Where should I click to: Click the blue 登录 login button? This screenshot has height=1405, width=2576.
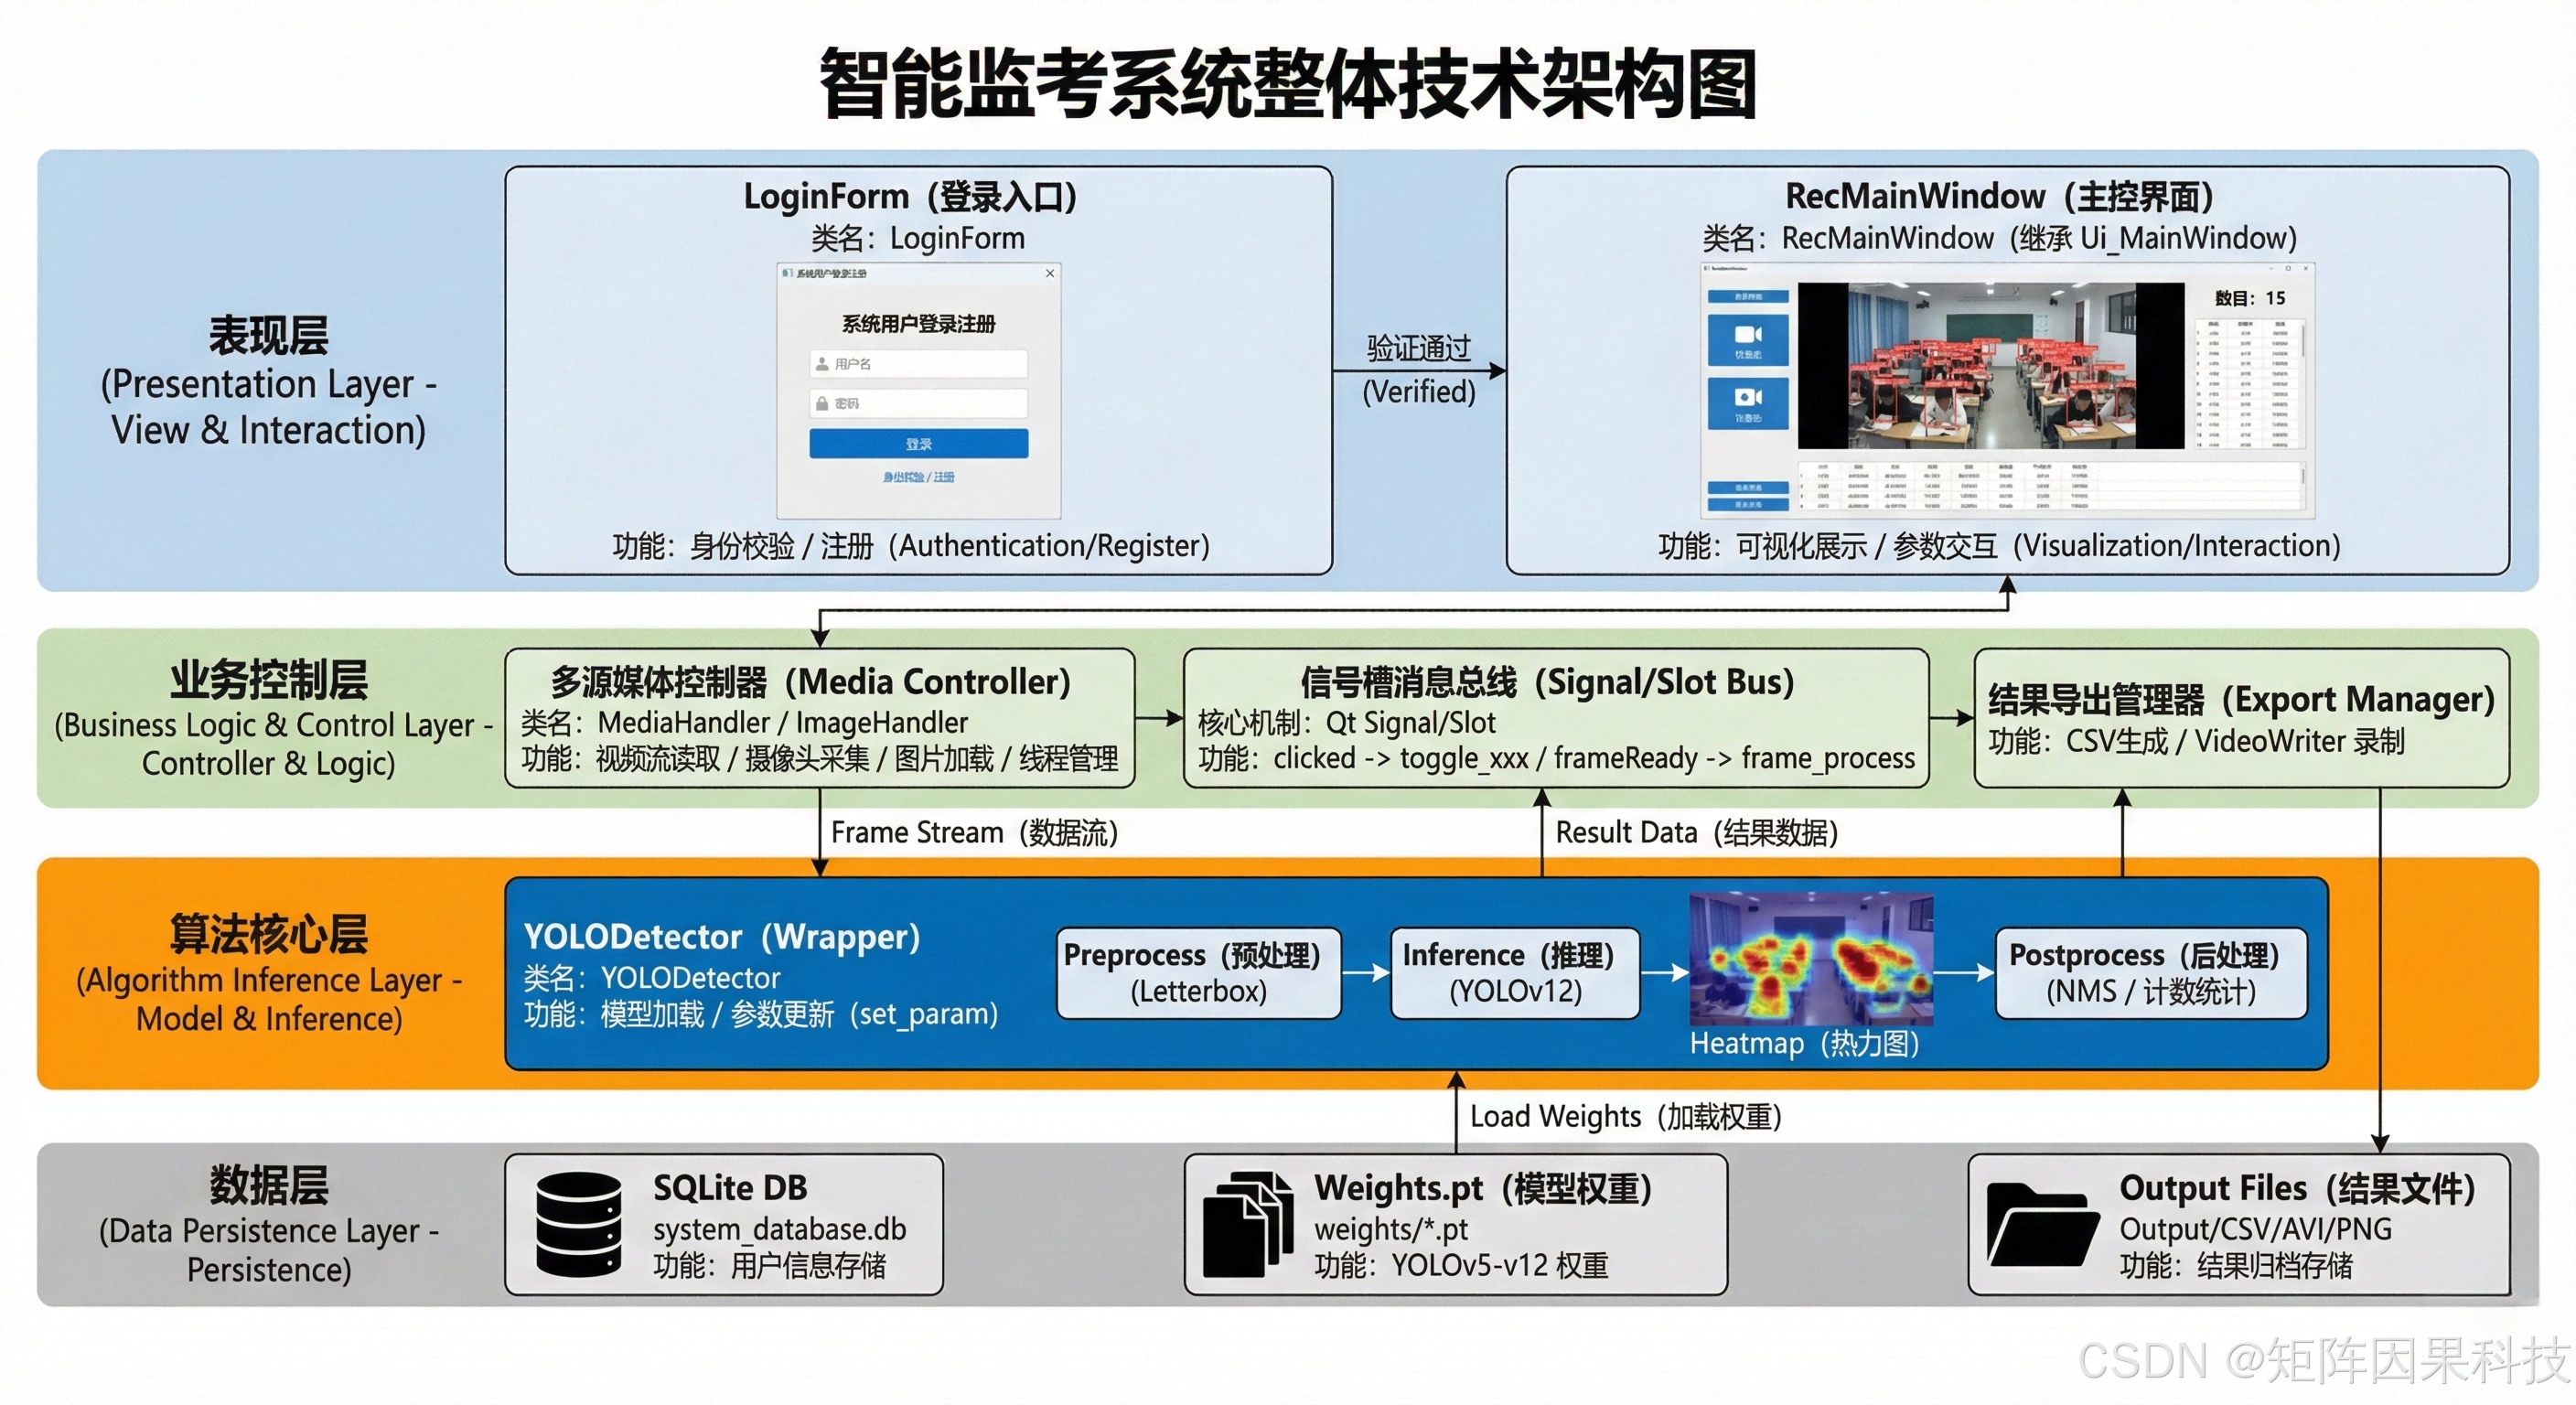[918, 444]
